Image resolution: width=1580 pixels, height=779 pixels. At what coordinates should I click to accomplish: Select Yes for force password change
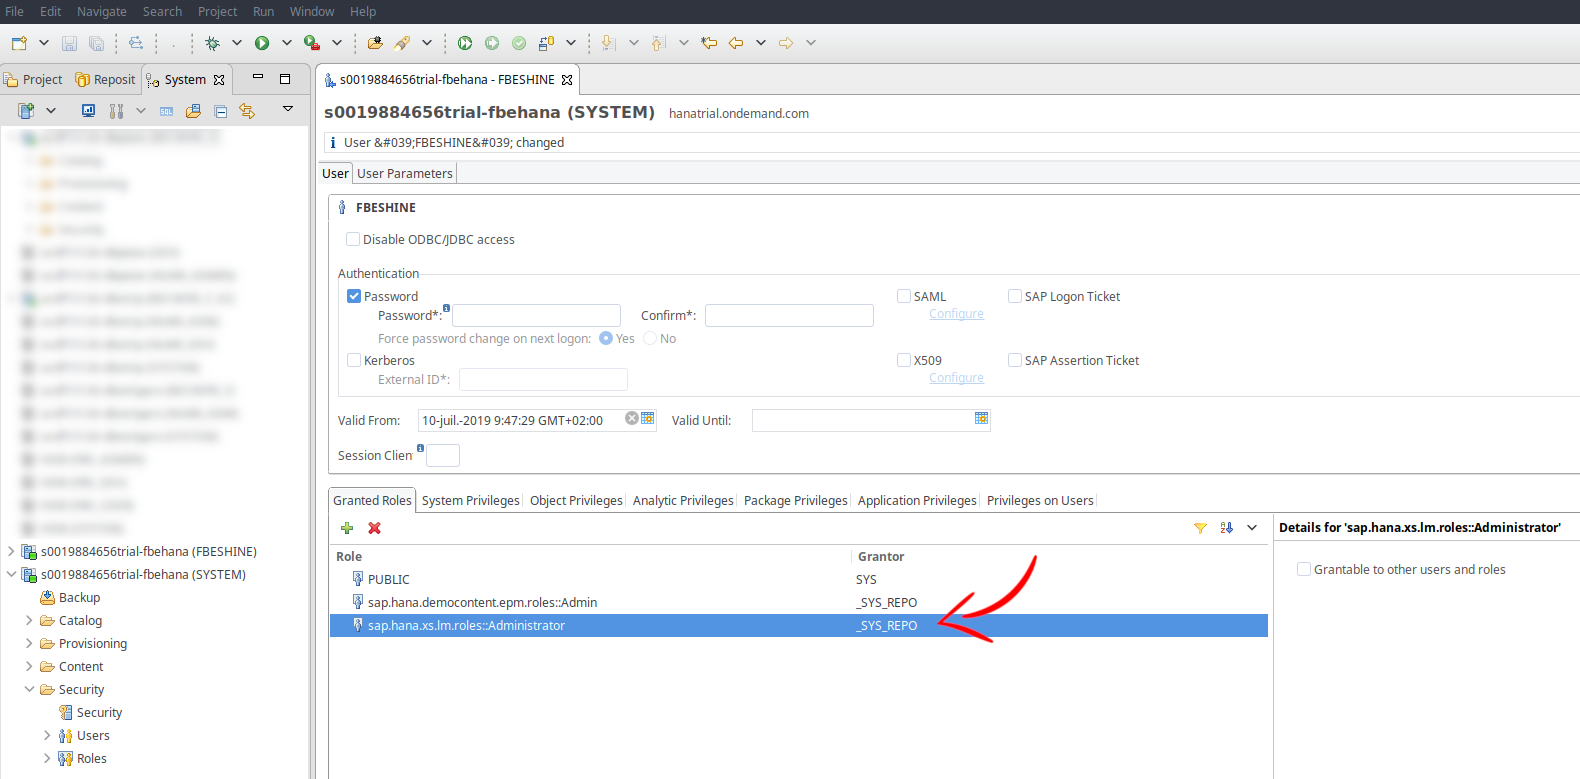(x=606, y=338)
